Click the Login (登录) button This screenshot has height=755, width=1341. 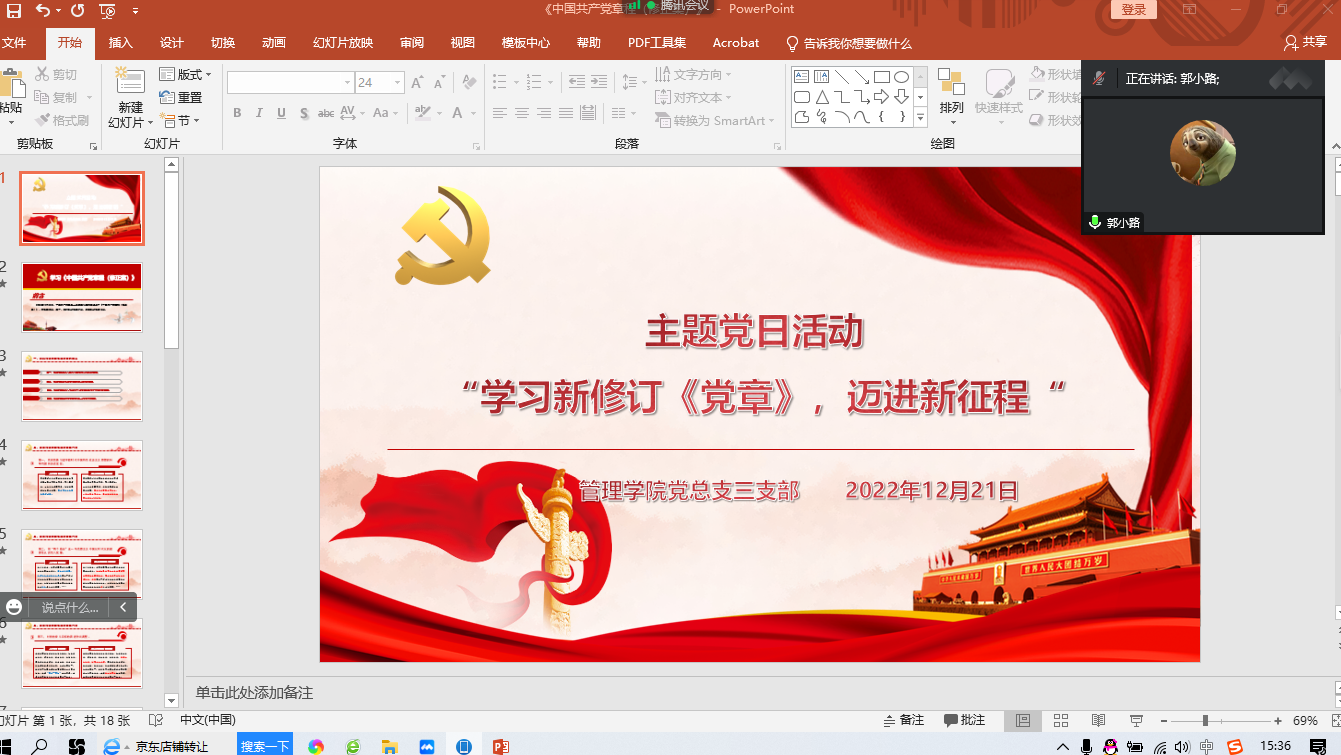[x=1133, y=10]
